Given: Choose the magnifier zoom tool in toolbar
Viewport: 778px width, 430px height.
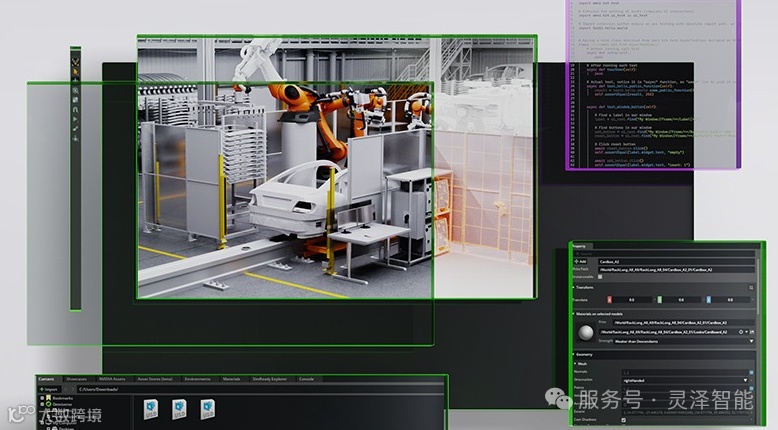Looking at the screenshot, I should [75, 91].
